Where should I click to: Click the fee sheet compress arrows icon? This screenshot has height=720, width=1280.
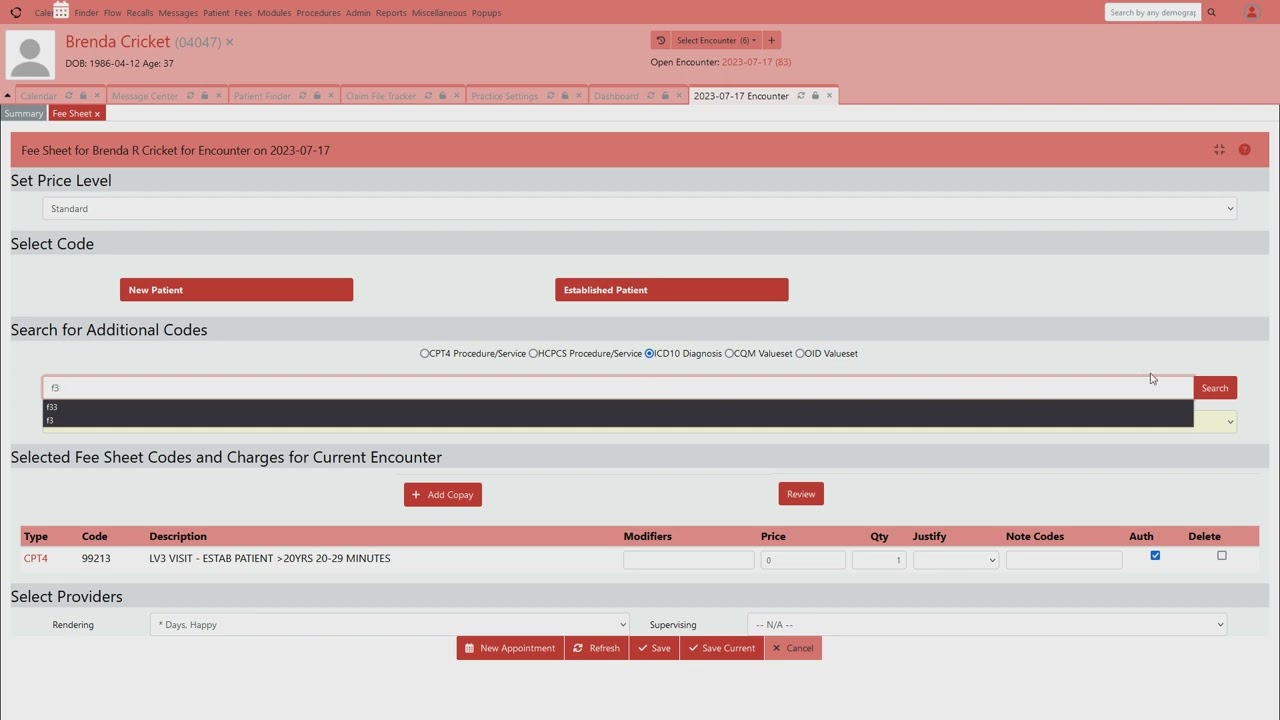pos(1219,150)
